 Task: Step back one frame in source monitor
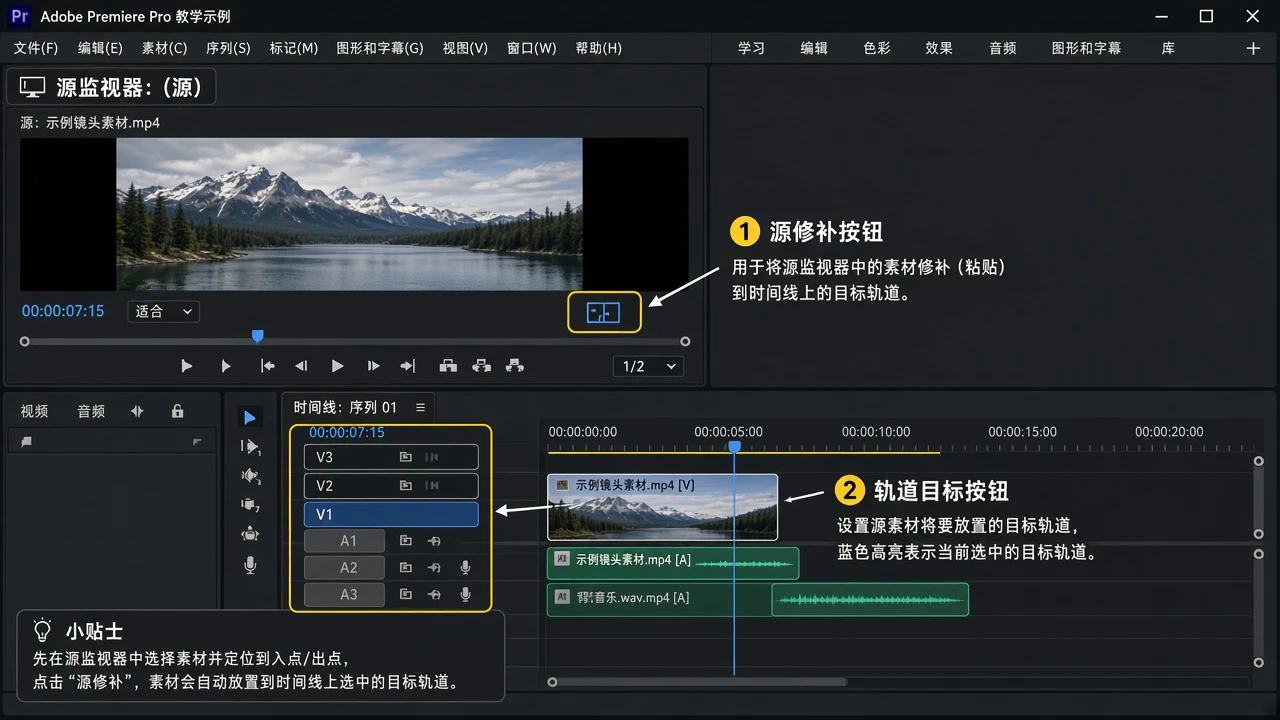click(x=301, y=366)
